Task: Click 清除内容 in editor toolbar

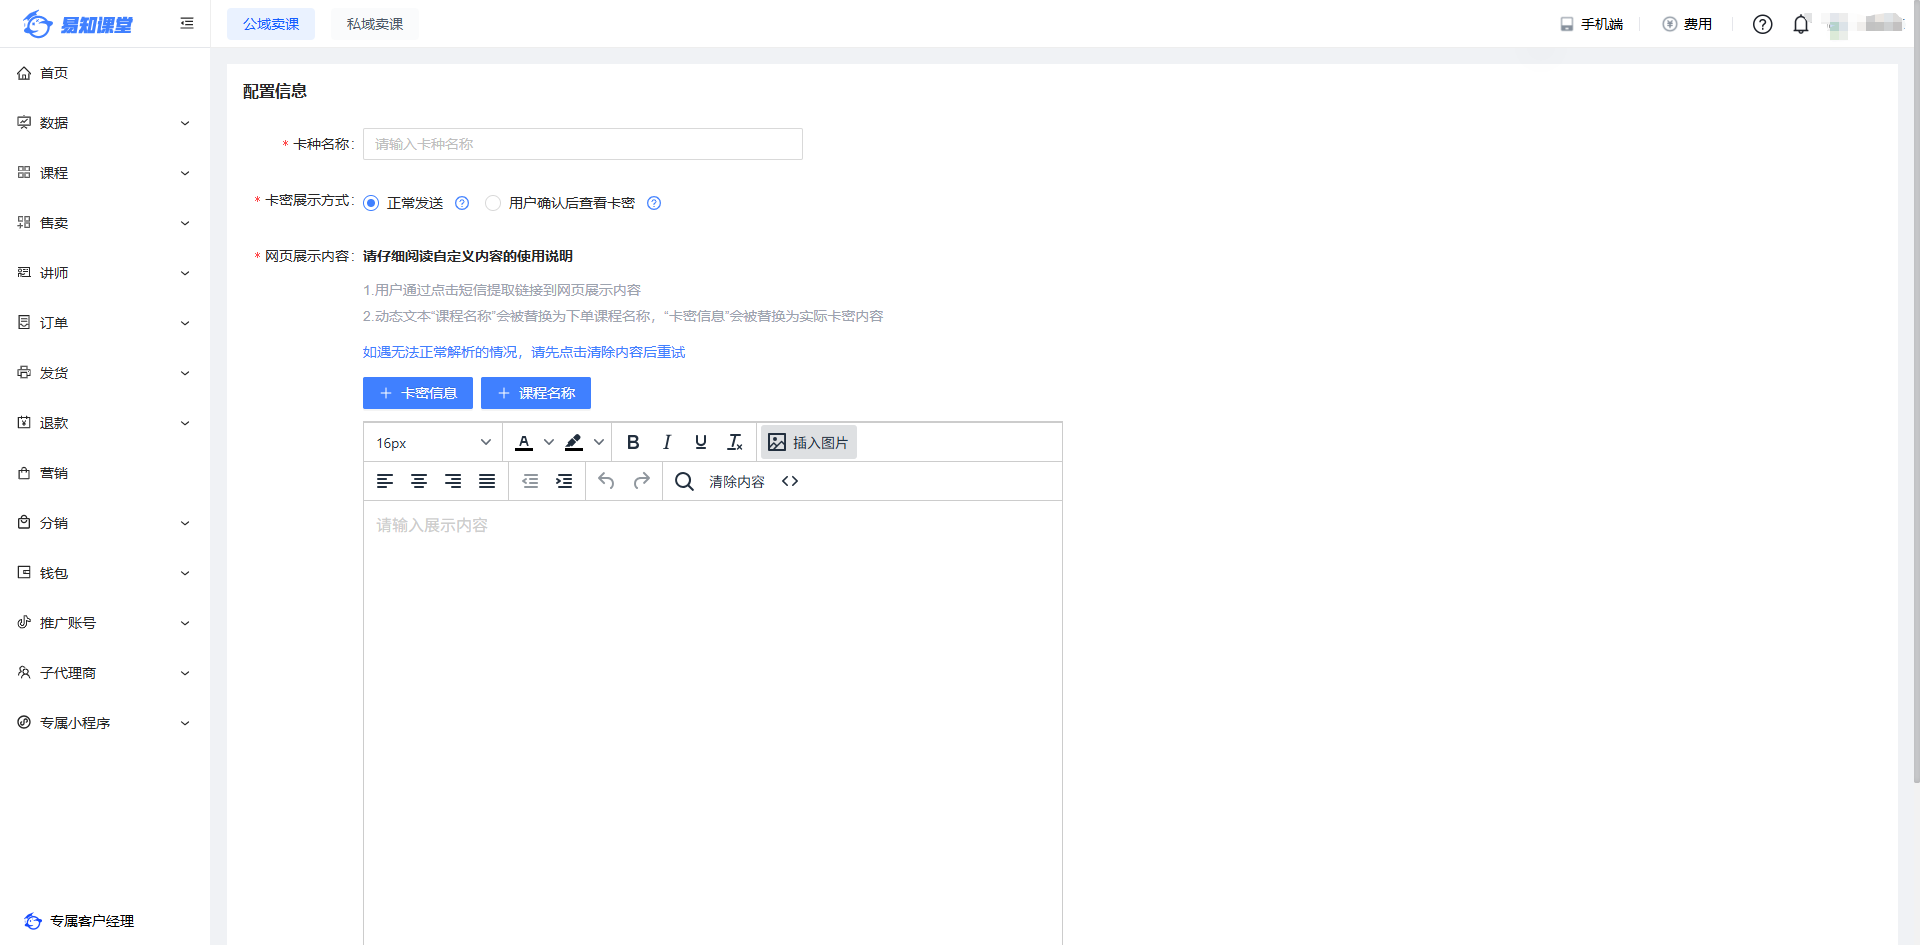Action: 737,481
